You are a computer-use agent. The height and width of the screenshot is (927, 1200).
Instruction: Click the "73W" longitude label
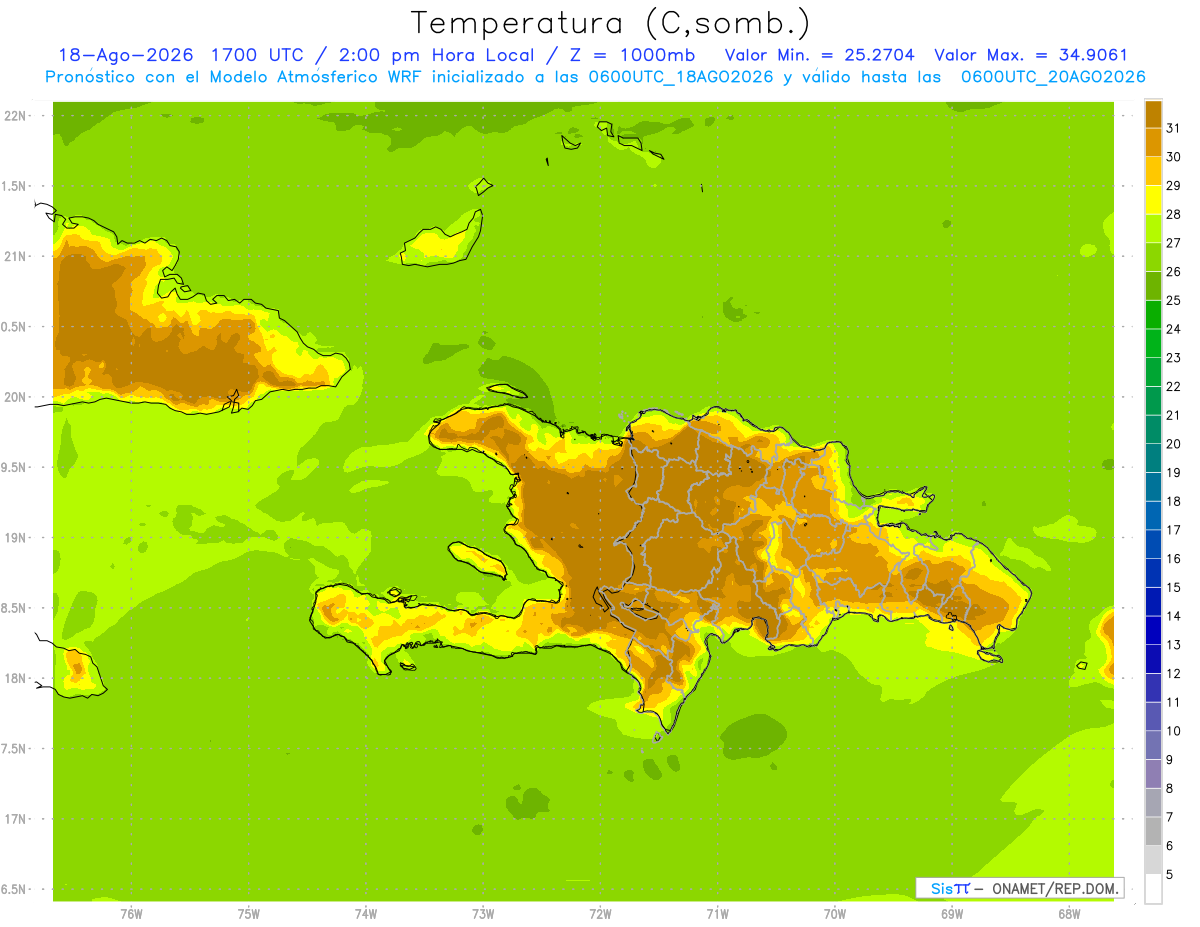point(483,914)
